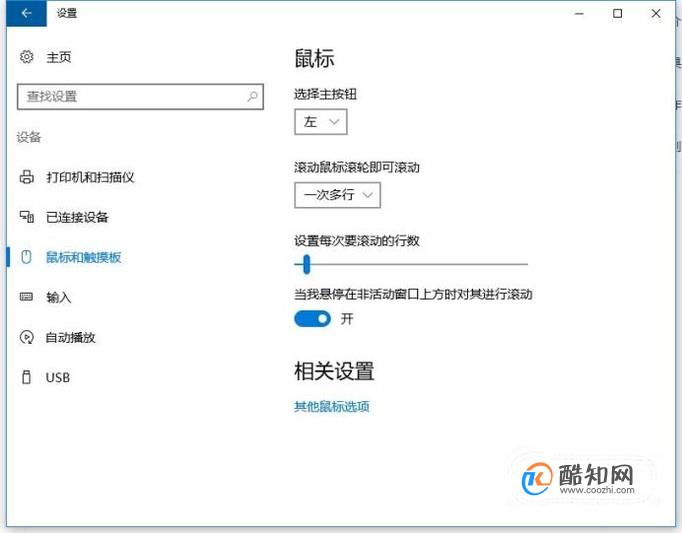Open the 其他鼠标选项 link
The height and width of the screenshot is (533, 682).
[331, 406]
